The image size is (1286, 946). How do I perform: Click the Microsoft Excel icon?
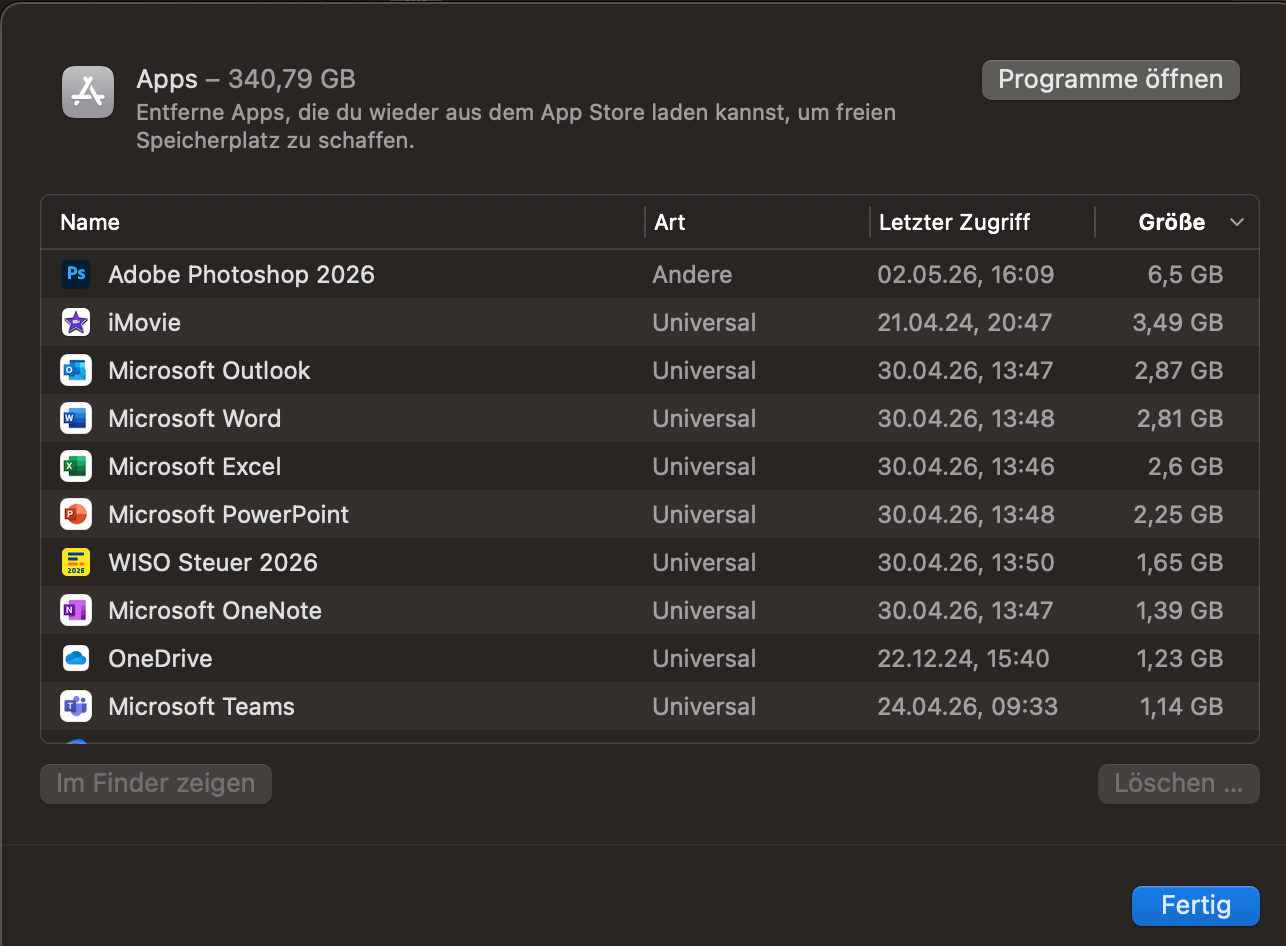pyautogui.click(x=76, y=466)
